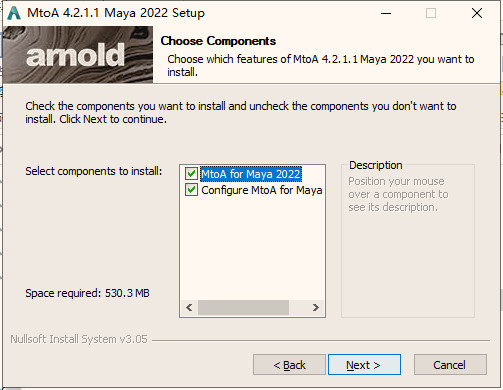Cancel the MtoA setup
503x390 pixels.
[450, 365]
